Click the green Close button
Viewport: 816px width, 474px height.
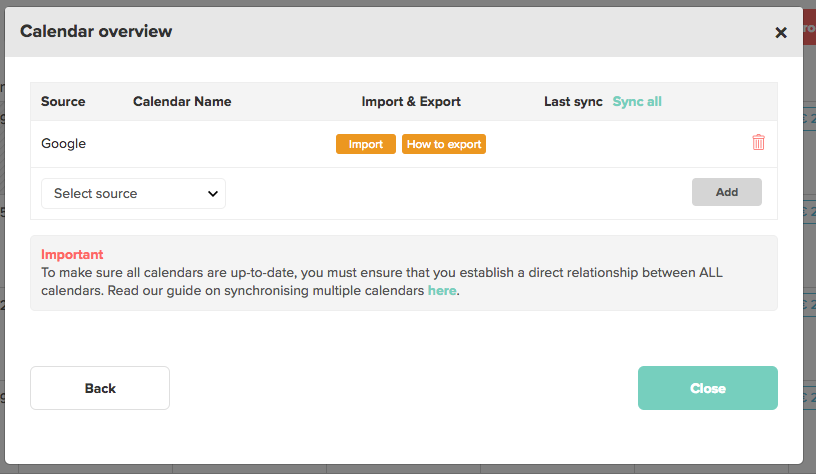coord(708,388)
